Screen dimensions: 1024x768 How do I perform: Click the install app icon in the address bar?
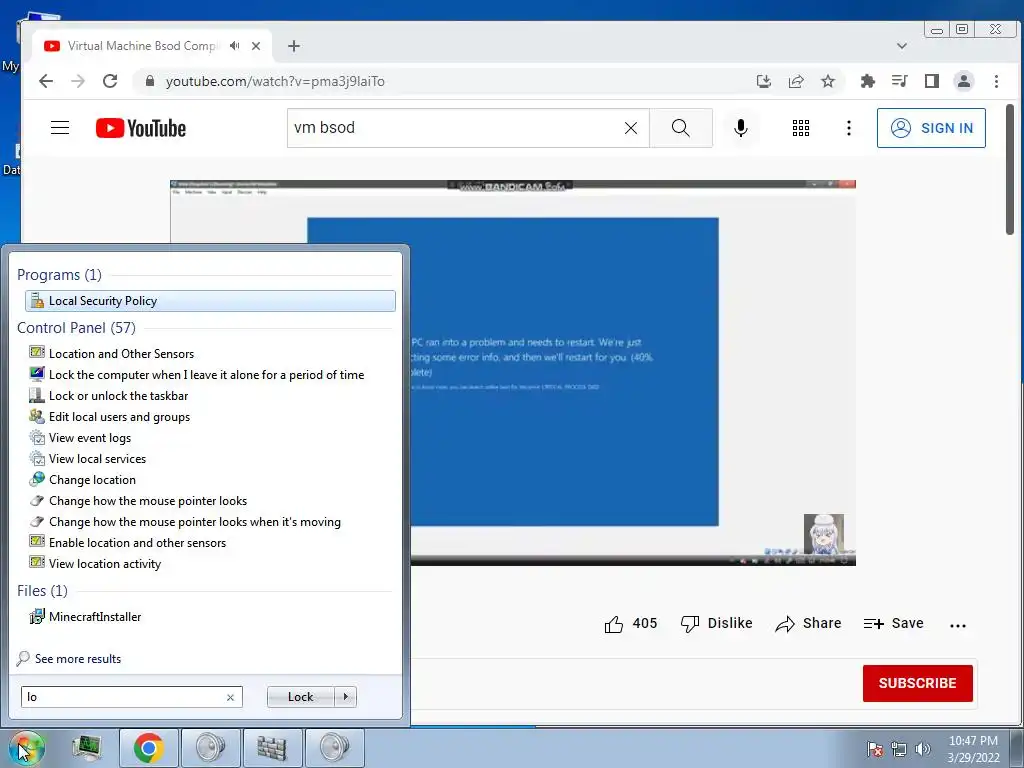763,81
